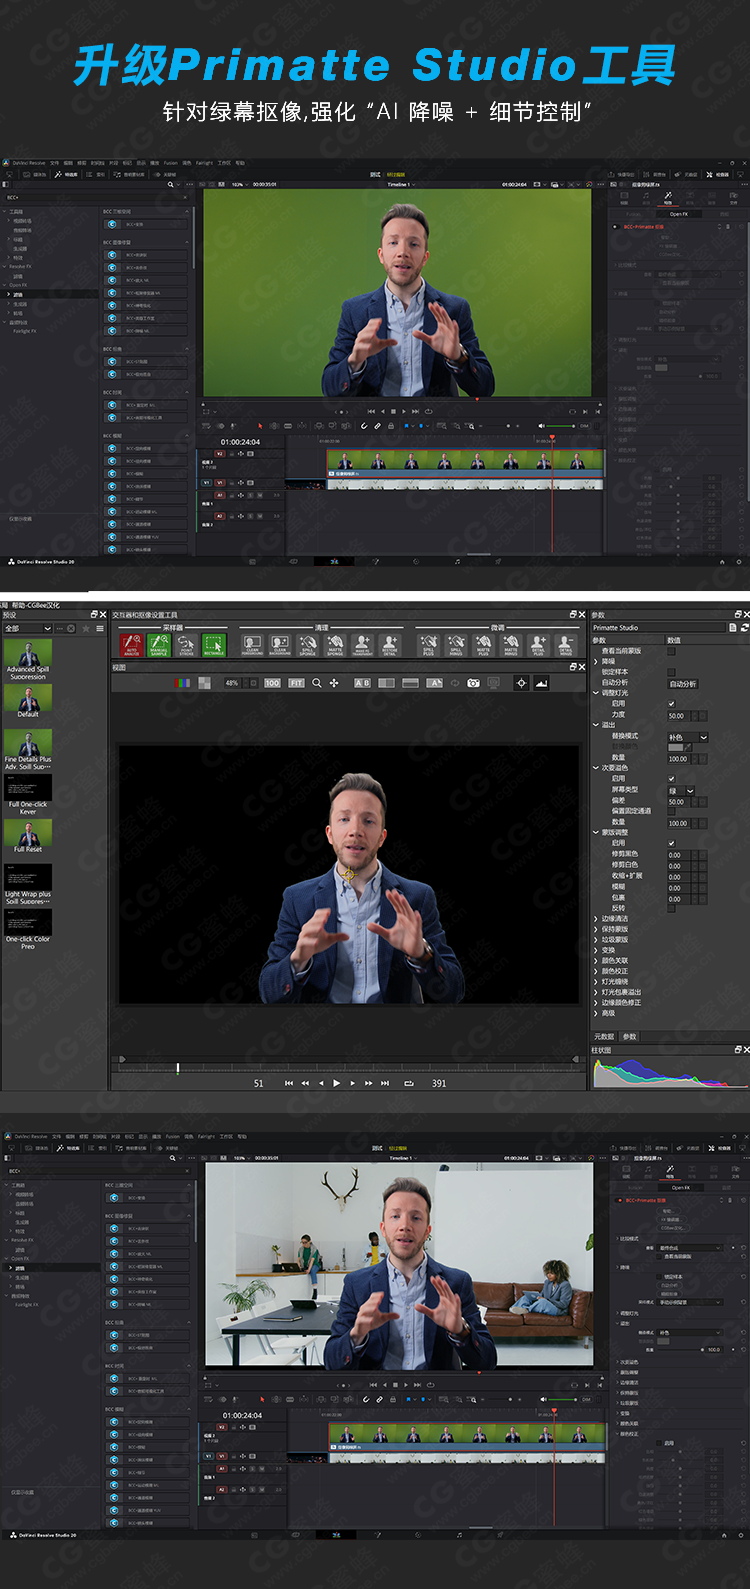Collapse the 调整灯光 group
Image resolution: width=750 pixels, height=1589 pixels.
pyautogui.click(x=597, y=693)
